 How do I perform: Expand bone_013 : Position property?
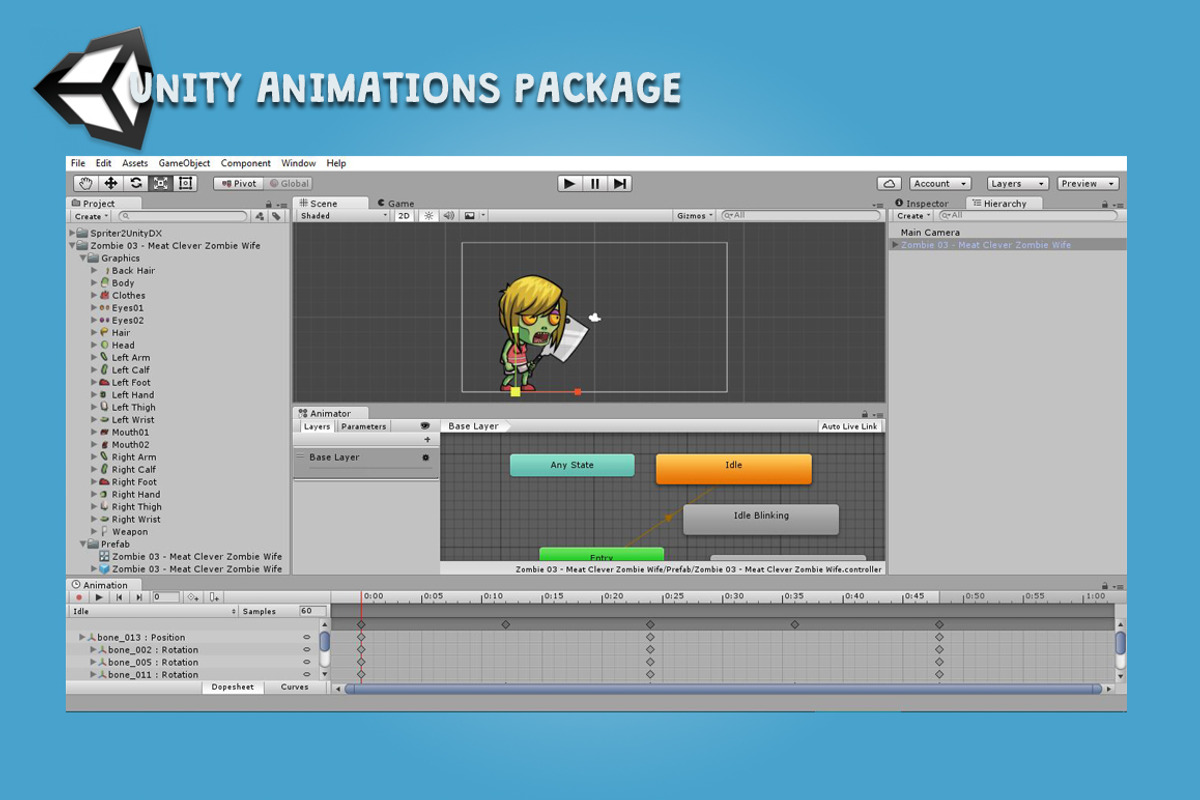(82, 637)
